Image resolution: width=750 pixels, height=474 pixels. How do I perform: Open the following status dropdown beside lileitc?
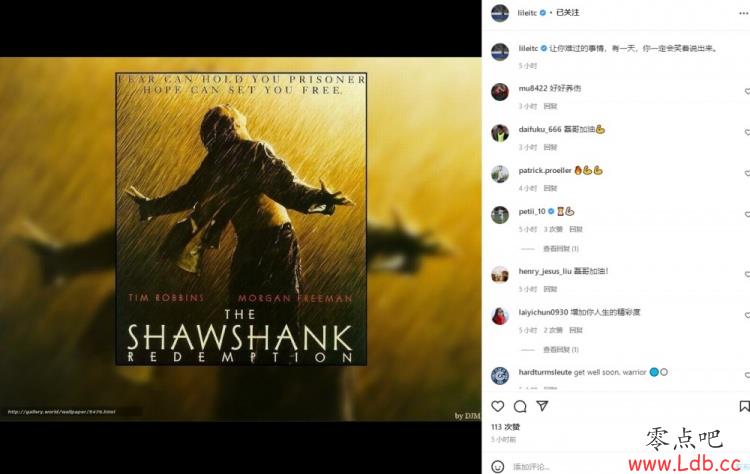(567, 13)
